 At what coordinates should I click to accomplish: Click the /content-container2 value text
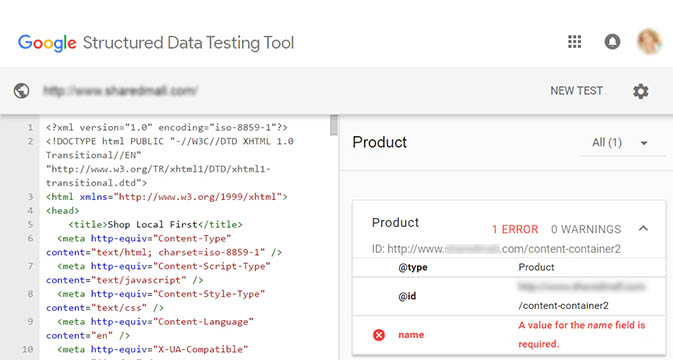coord(564,306)
